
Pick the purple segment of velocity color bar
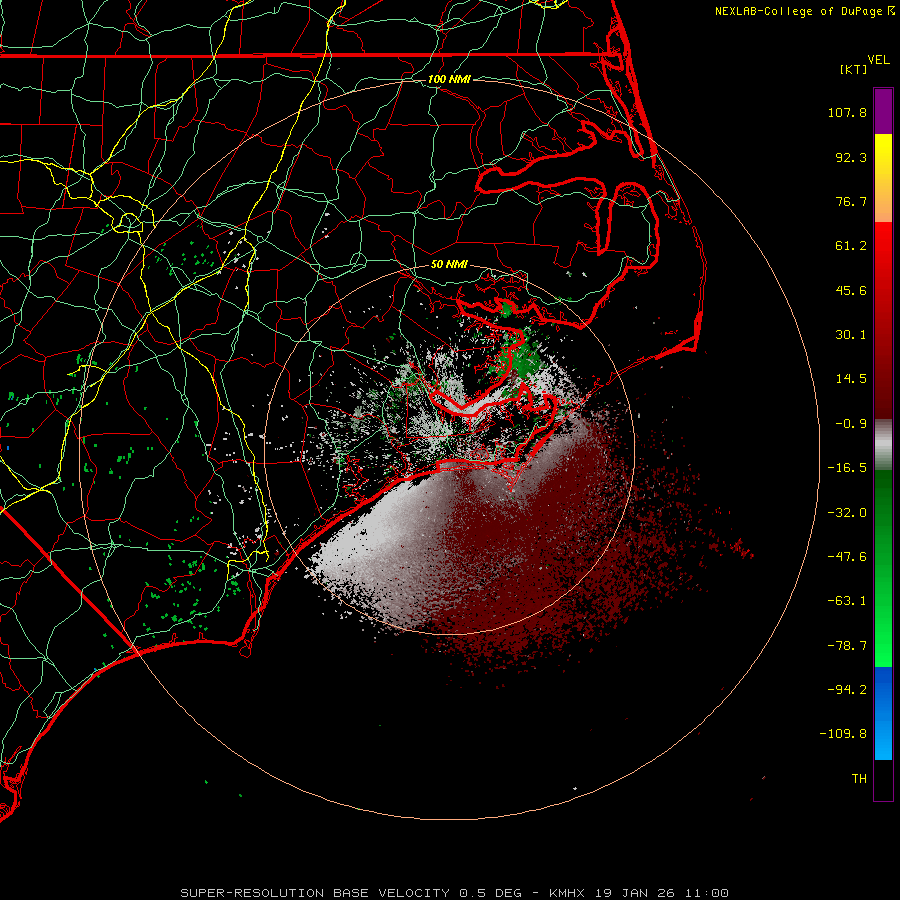coord(883,111)
